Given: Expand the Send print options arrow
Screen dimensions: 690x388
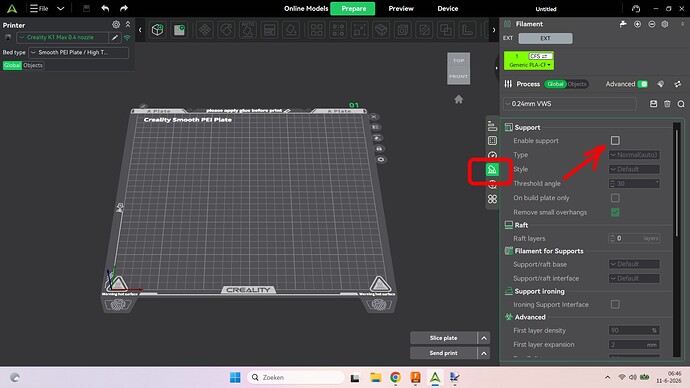Looking at the screenshot, I should 484,353.
